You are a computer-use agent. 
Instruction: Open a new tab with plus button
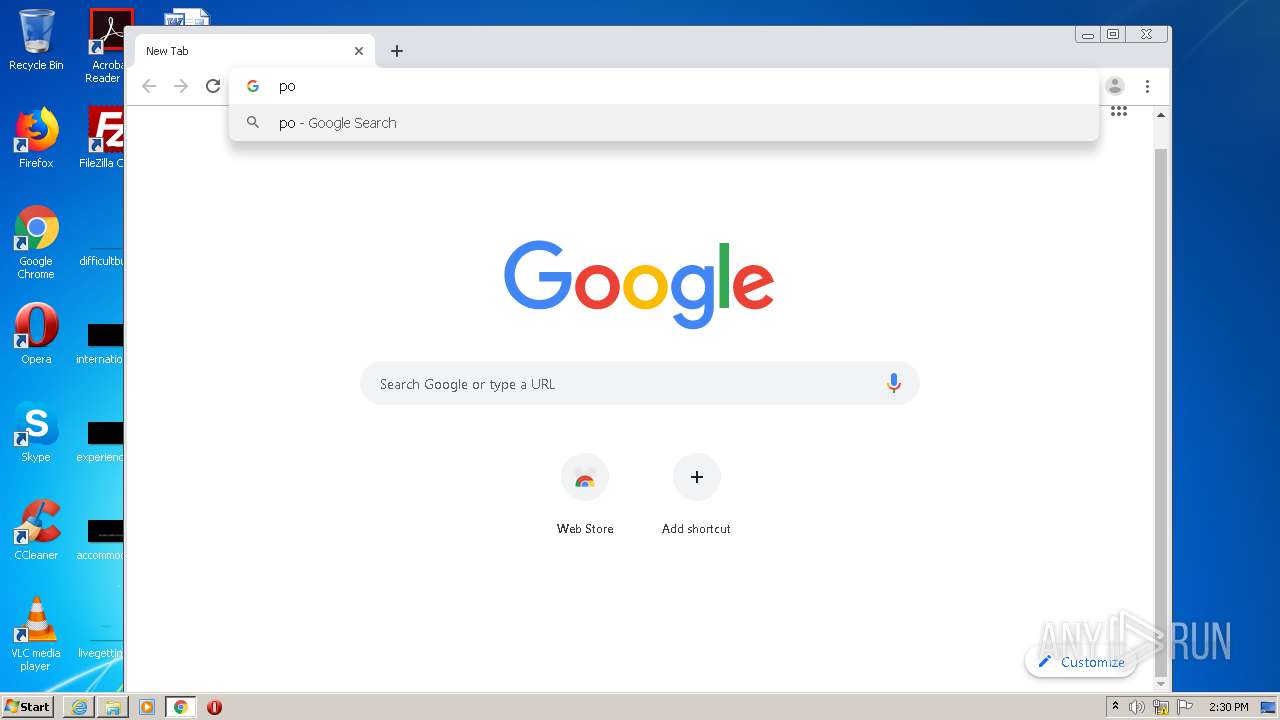point(397,51)
